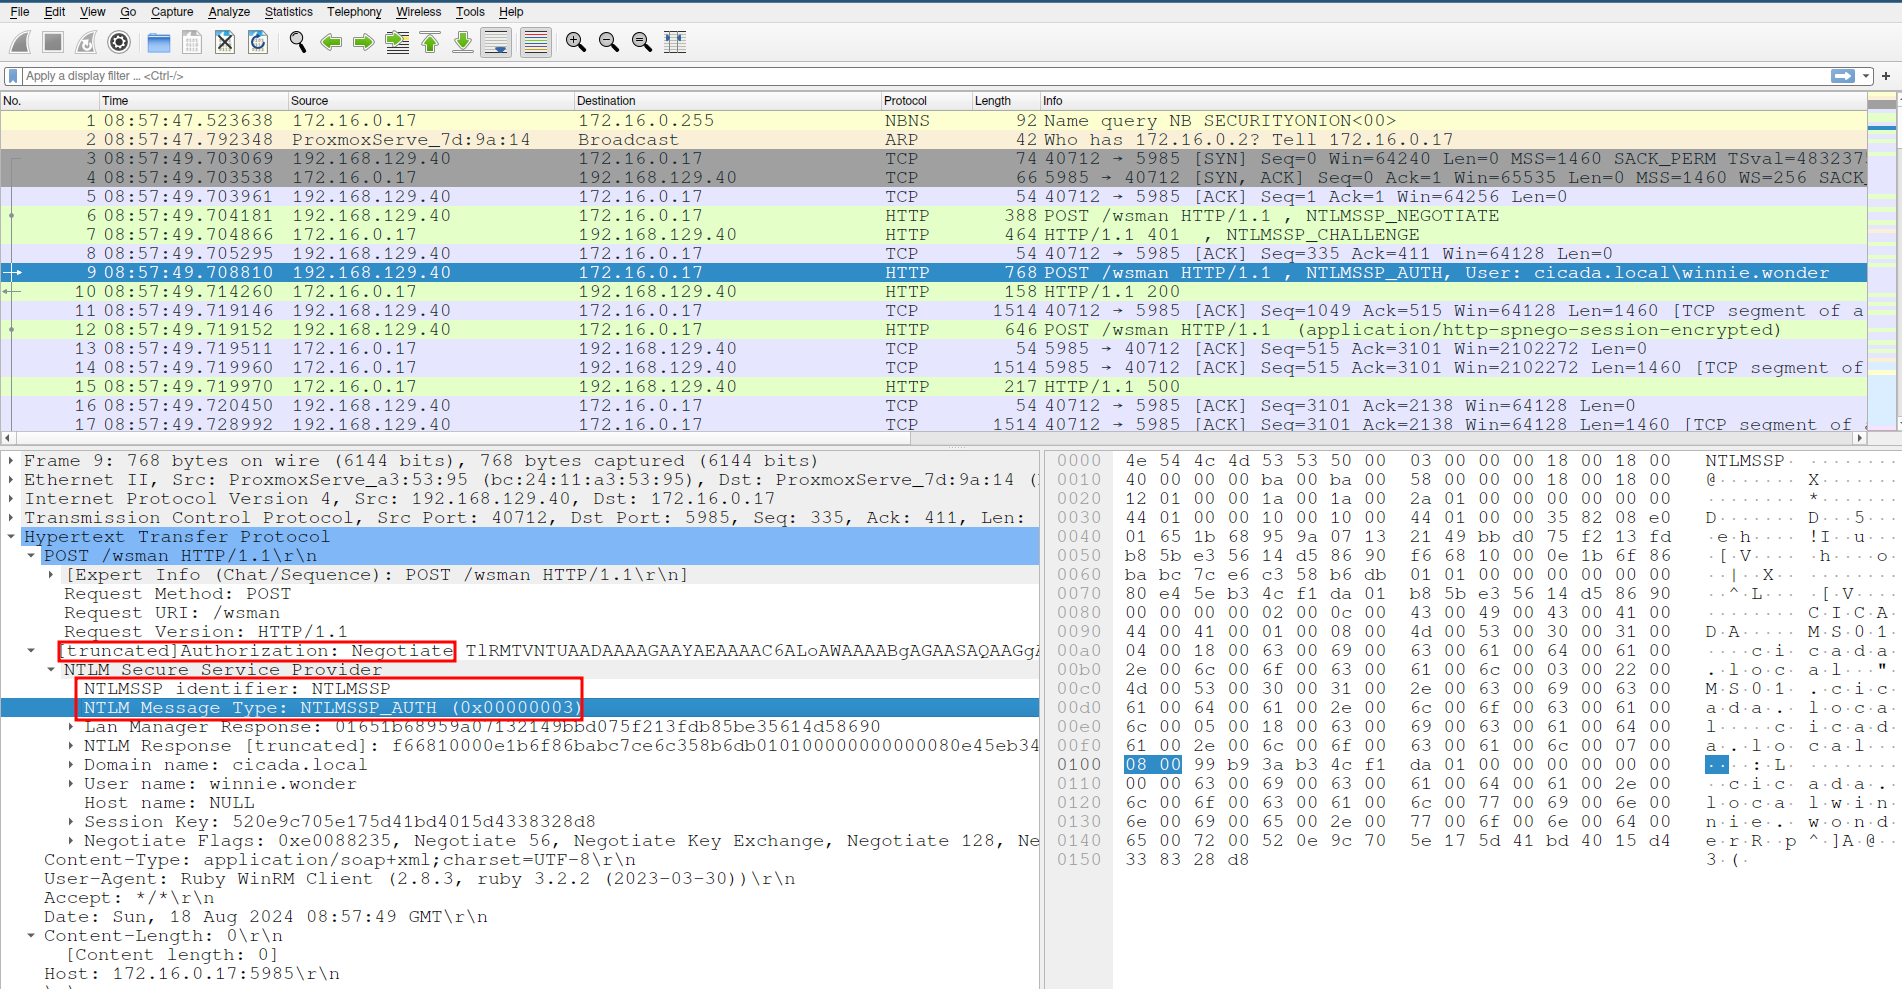The width and height of the screenshot is (1902, 989).
Task: Toggle packet coloring rules
Action: (x=536, y=42)
